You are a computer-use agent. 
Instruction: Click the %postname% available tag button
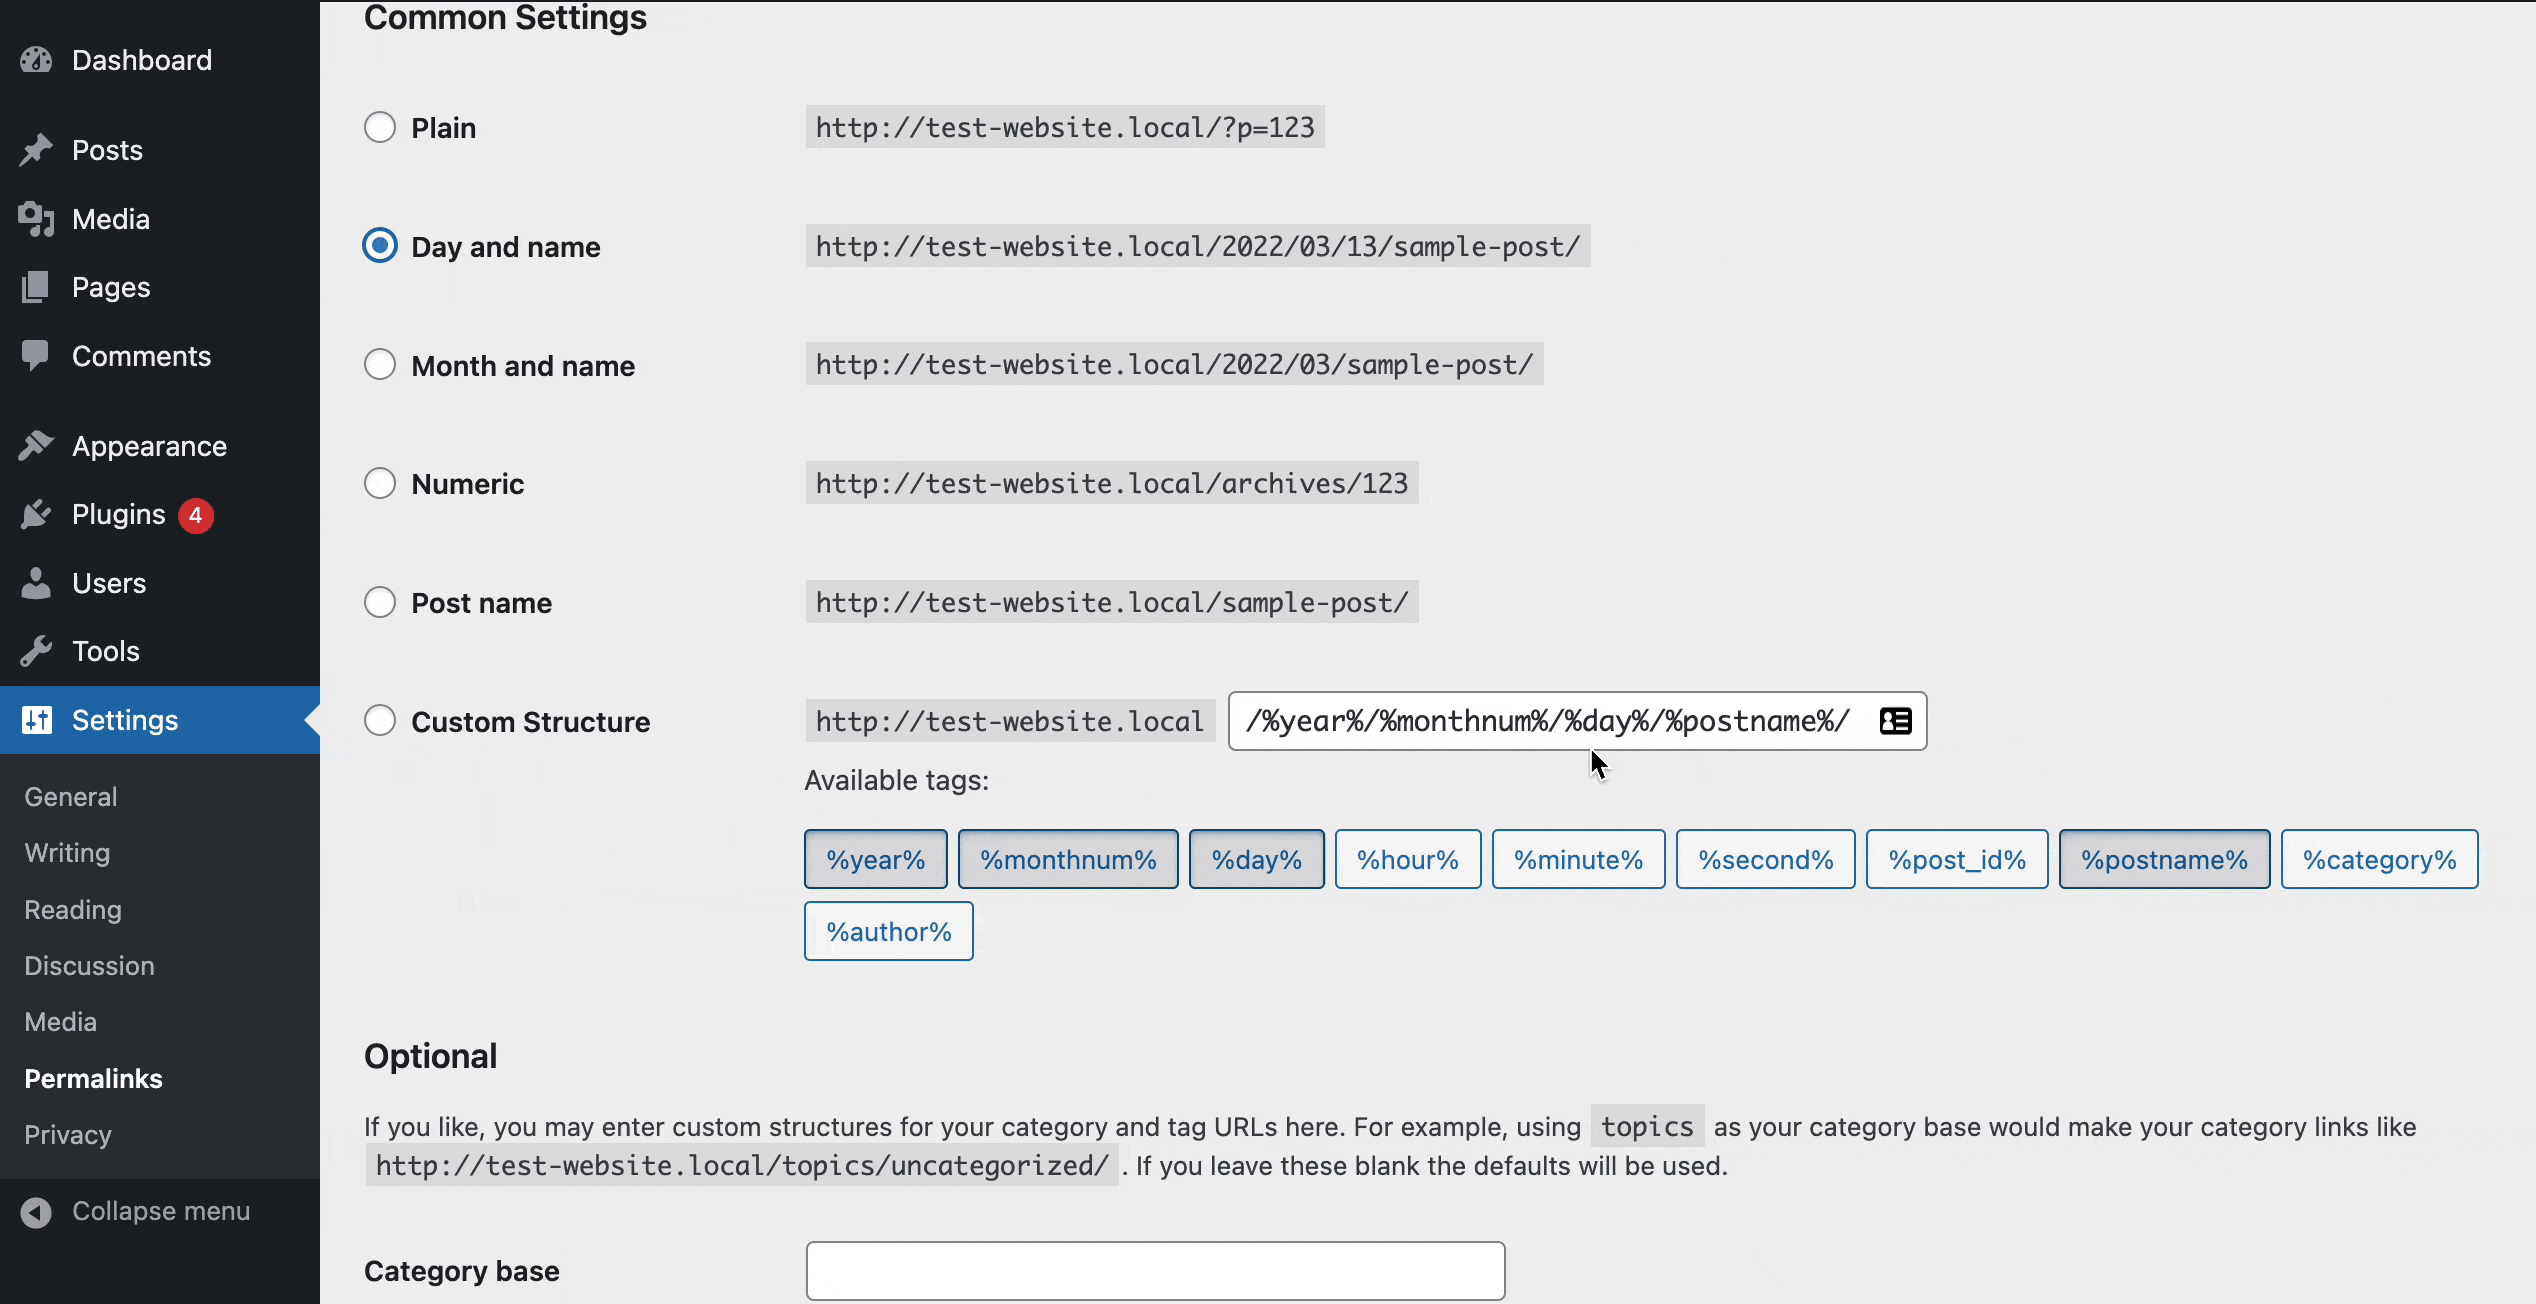point(2163,858)
